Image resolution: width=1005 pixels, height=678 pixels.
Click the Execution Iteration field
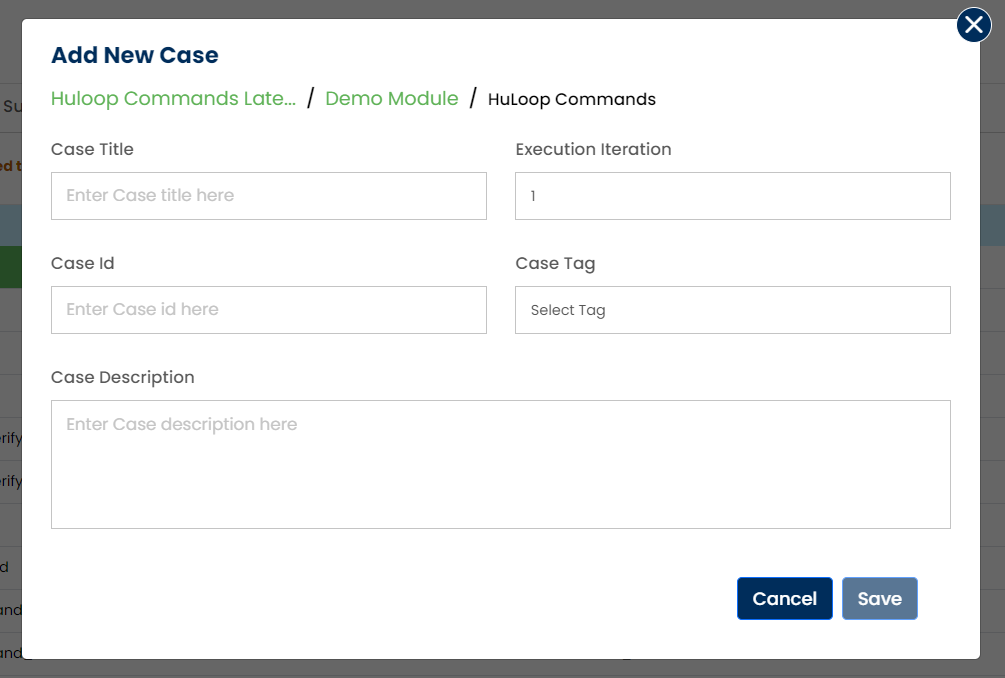733,195
